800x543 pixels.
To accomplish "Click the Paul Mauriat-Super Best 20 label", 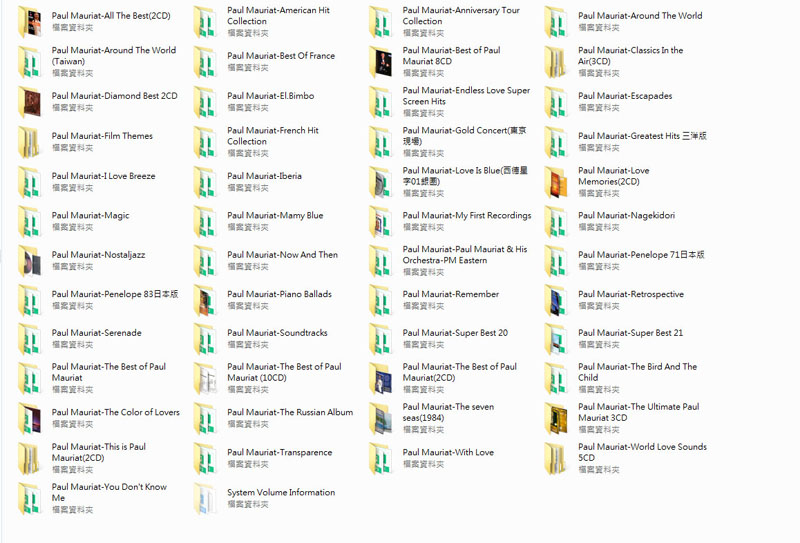I will point(455,333).
